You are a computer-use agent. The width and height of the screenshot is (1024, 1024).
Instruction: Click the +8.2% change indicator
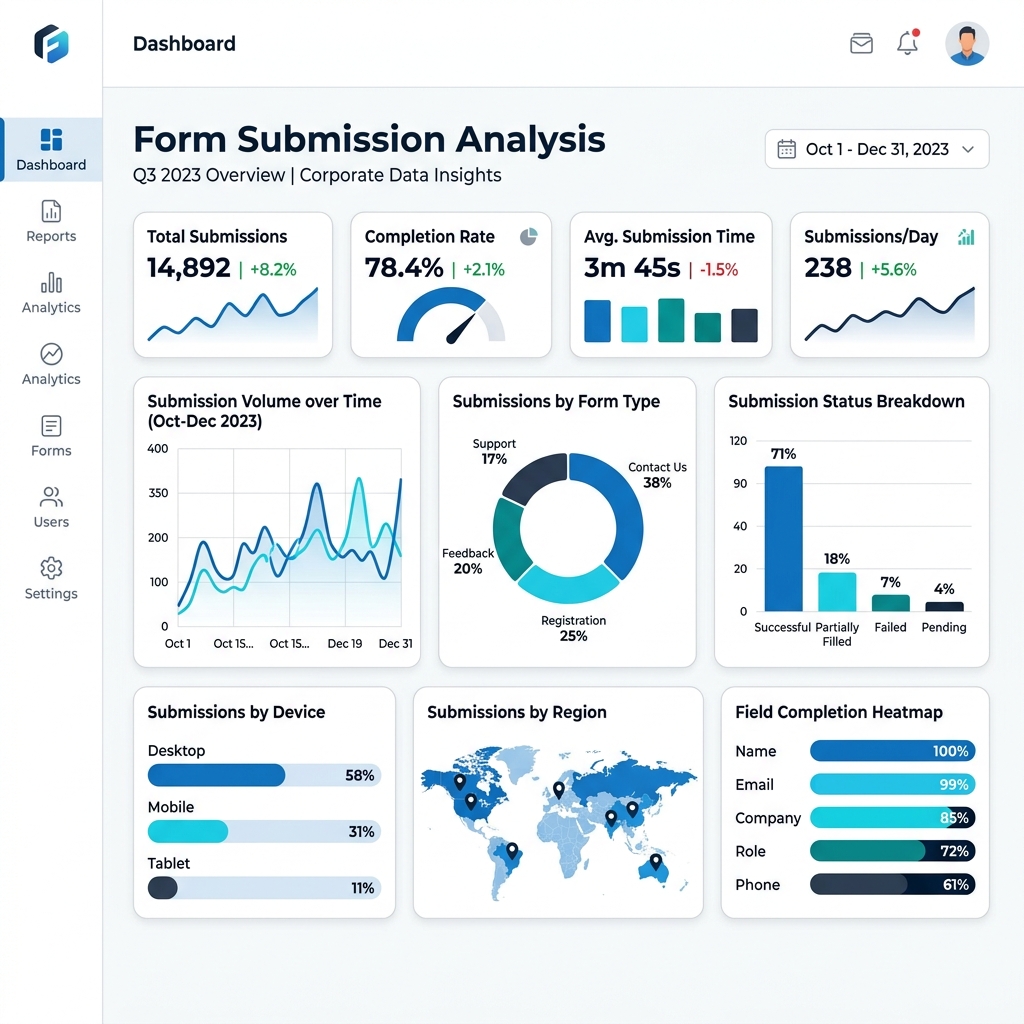[x=273, y=269]
